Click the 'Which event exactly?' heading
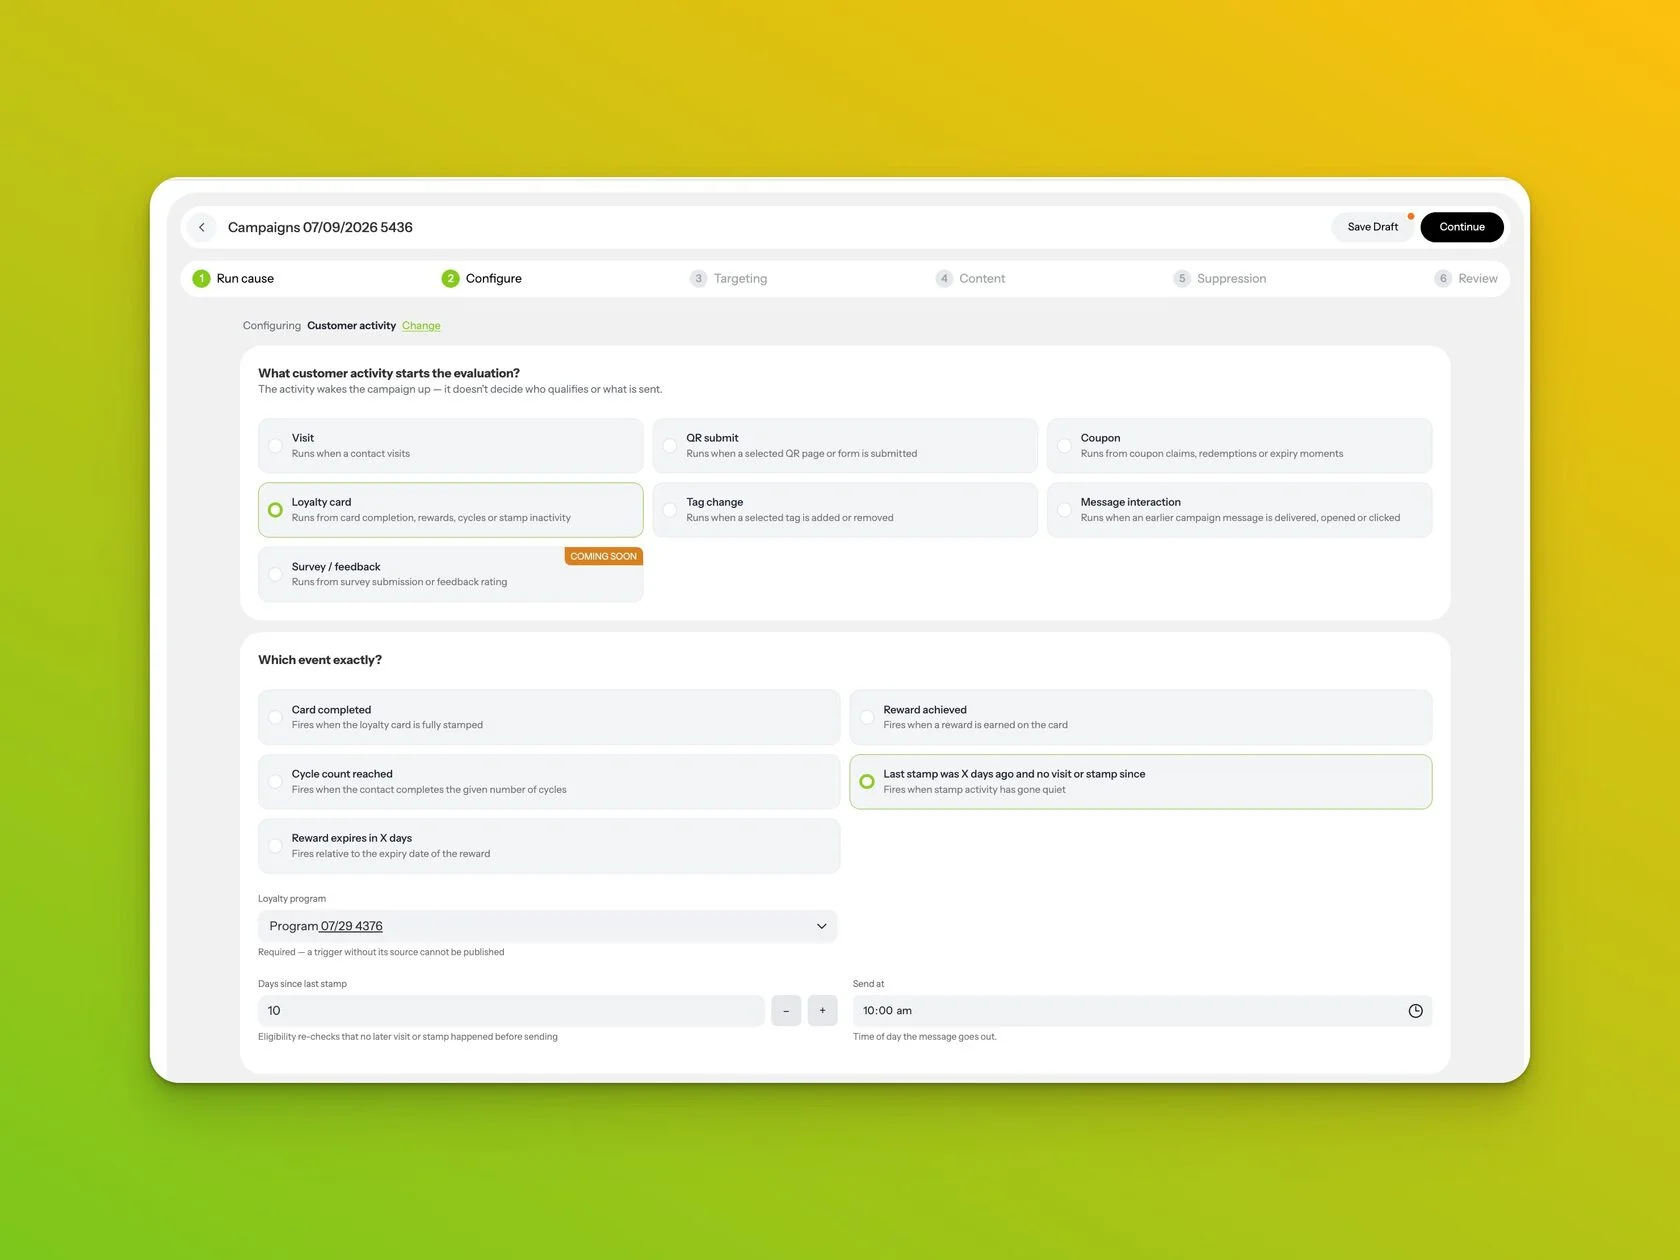Screen dimensions: 1680x1260 pos(320,660)
